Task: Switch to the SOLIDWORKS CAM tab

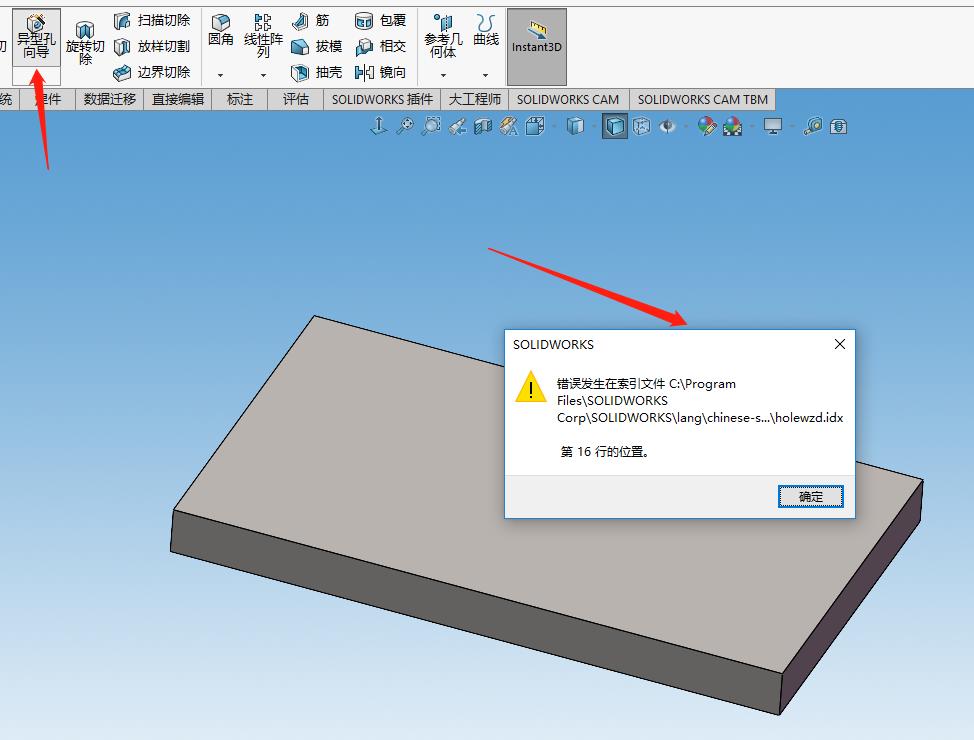Action: [x=568, y=99]
